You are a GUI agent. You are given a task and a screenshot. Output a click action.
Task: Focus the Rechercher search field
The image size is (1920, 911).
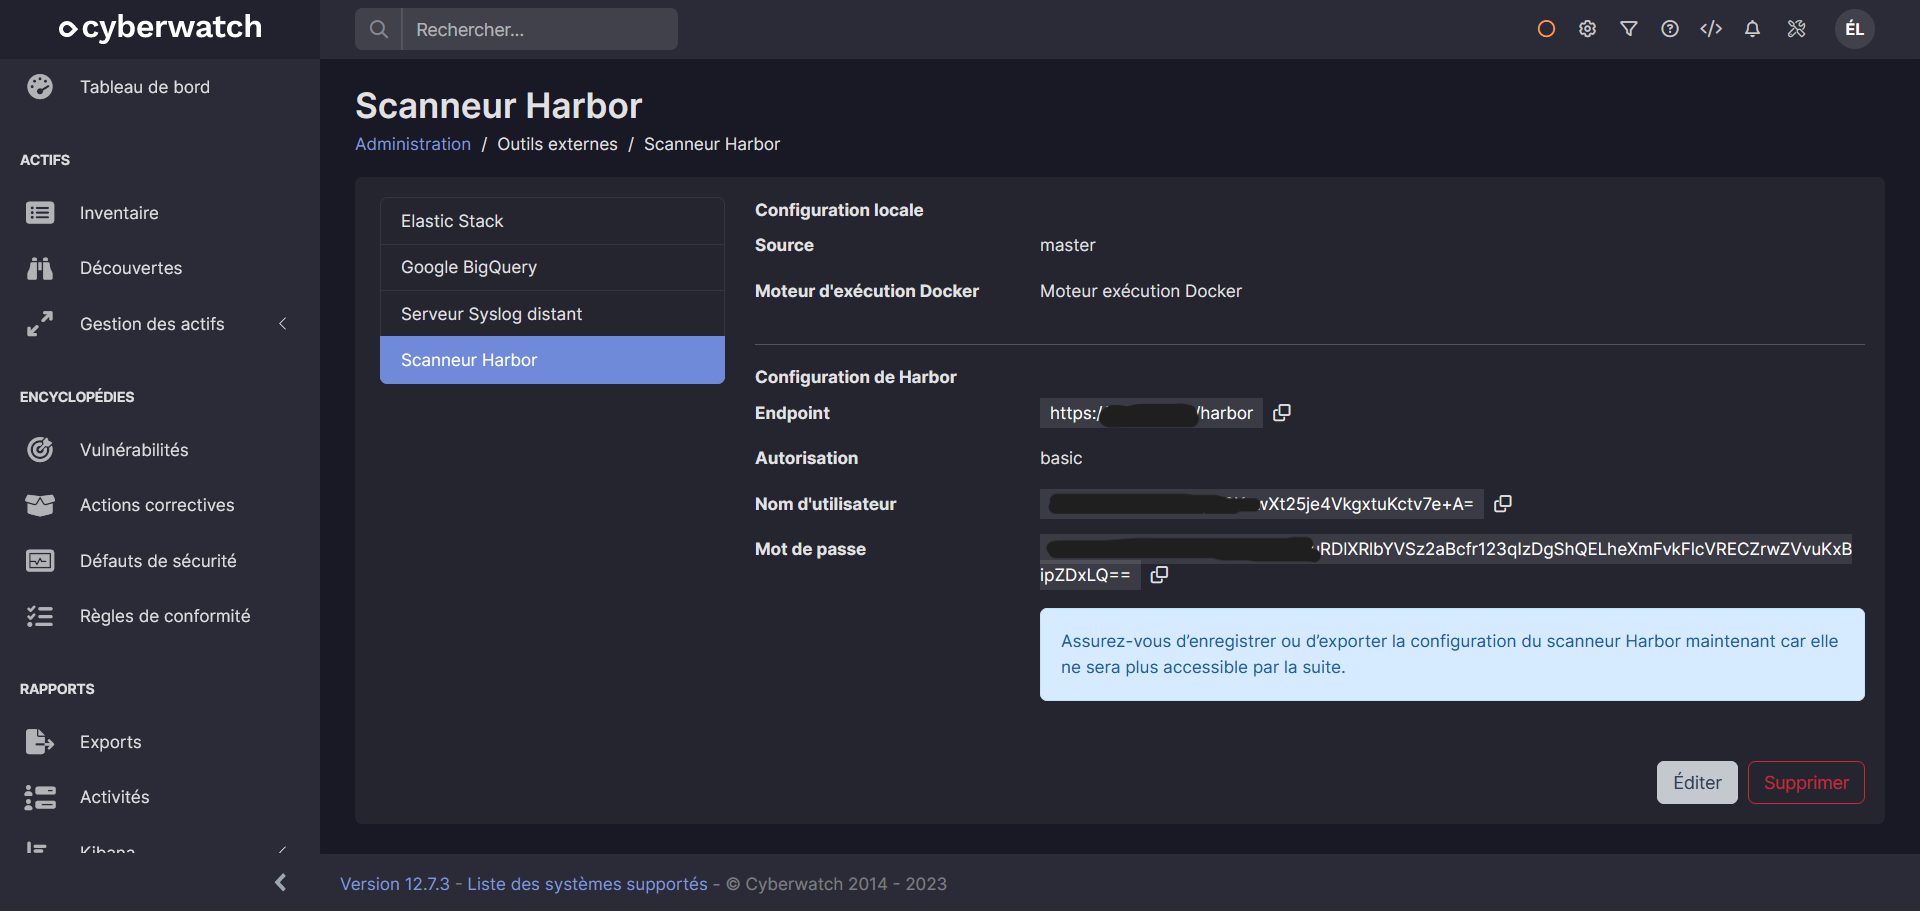540,29
